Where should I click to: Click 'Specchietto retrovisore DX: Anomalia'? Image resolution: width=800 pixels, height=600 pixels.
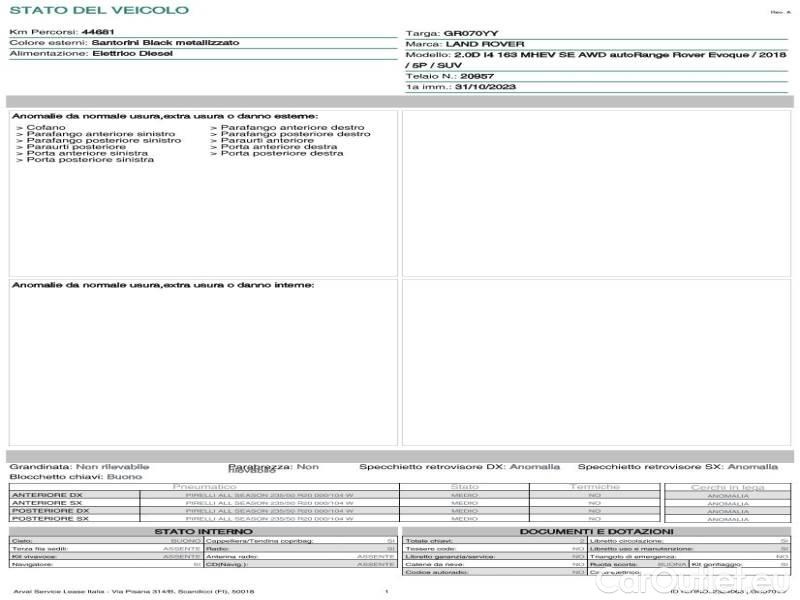click(459, 466)
